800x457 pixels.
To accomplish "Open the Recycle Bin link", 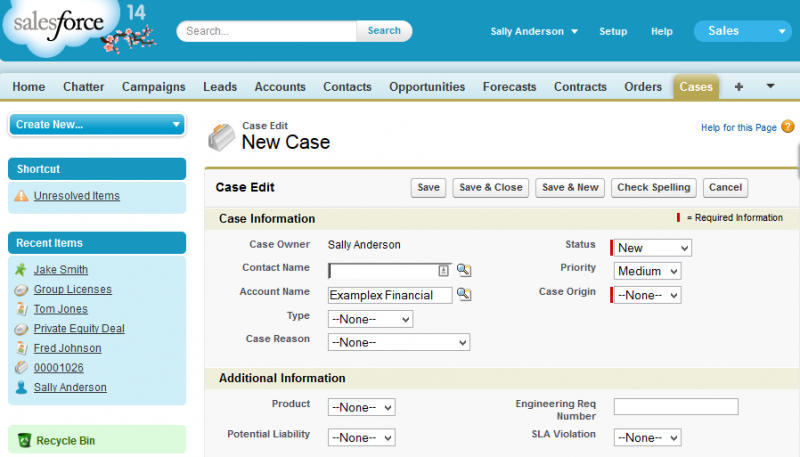I will [65, 441].
